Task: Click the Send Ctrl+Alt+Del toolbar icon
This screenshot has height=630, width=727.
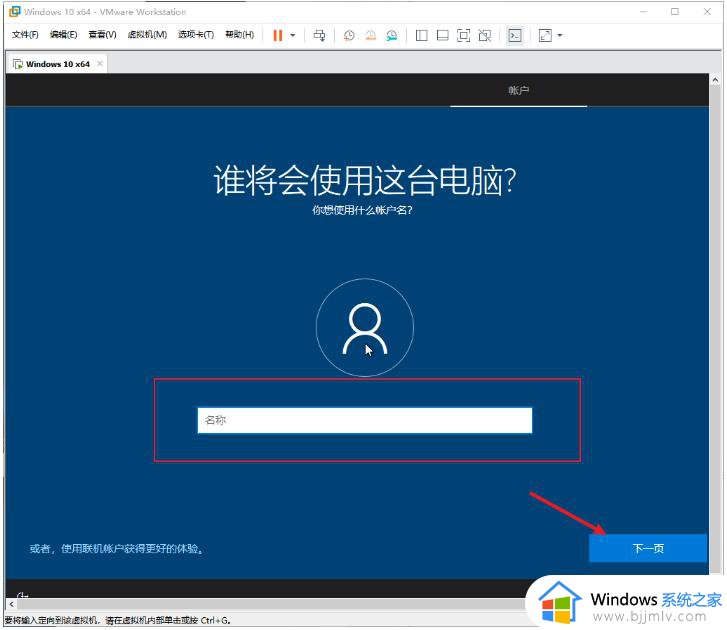Action: click(x=319, y=35)
